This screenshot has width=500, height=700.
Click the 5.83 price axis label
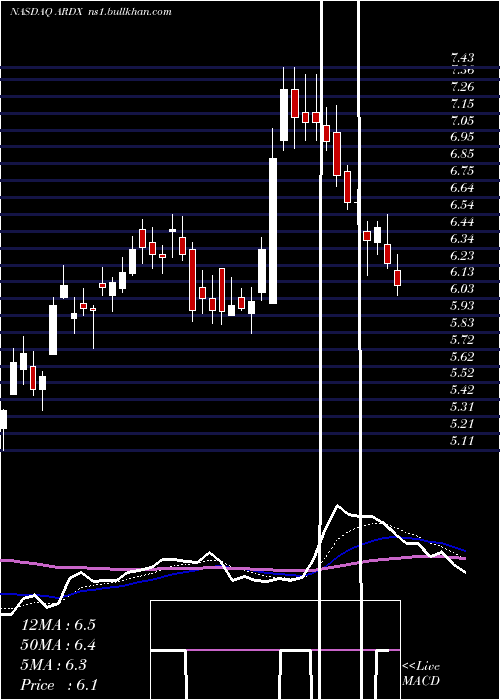462,323
